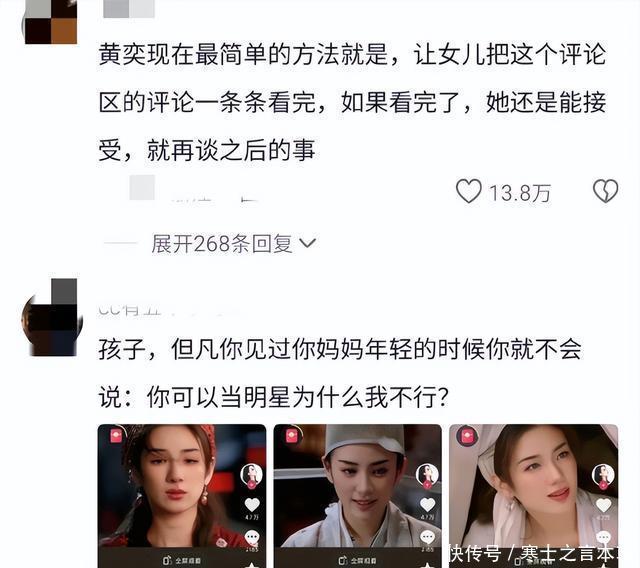
Task: Tap the pink badge in the third thumbnail
Action: coord(468,436)
